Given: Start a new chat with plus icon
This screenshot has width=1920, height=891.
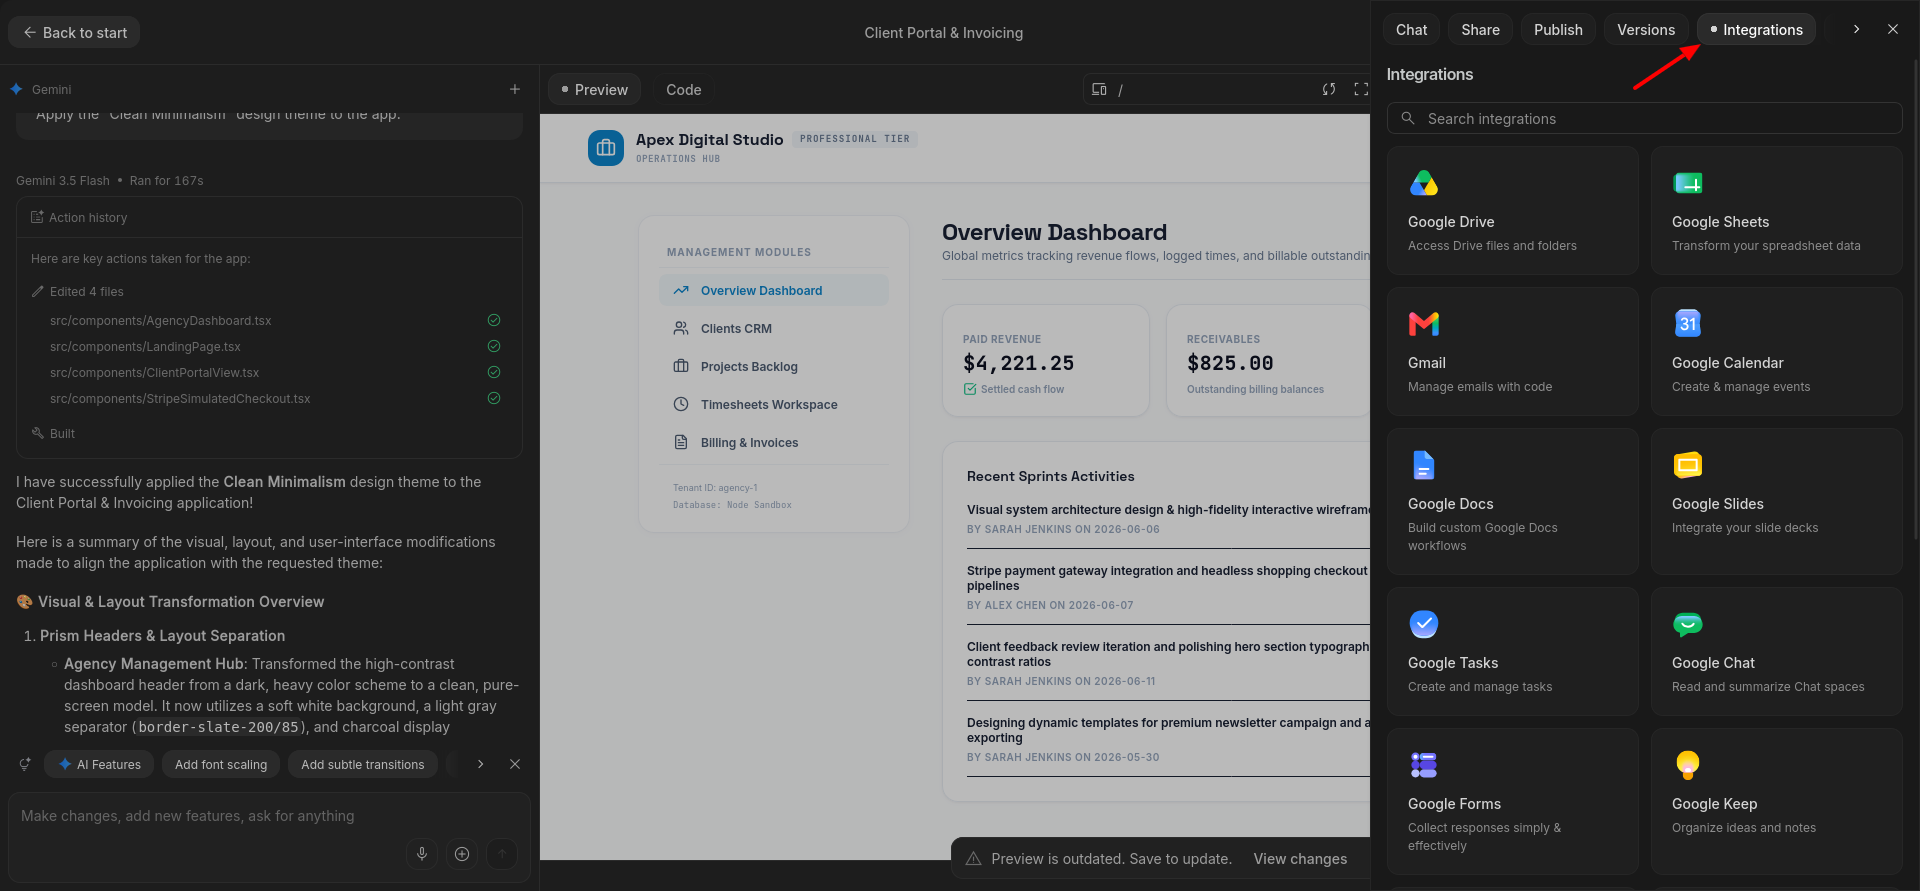Looking at the screenshot, I should (x=515, y=89).
